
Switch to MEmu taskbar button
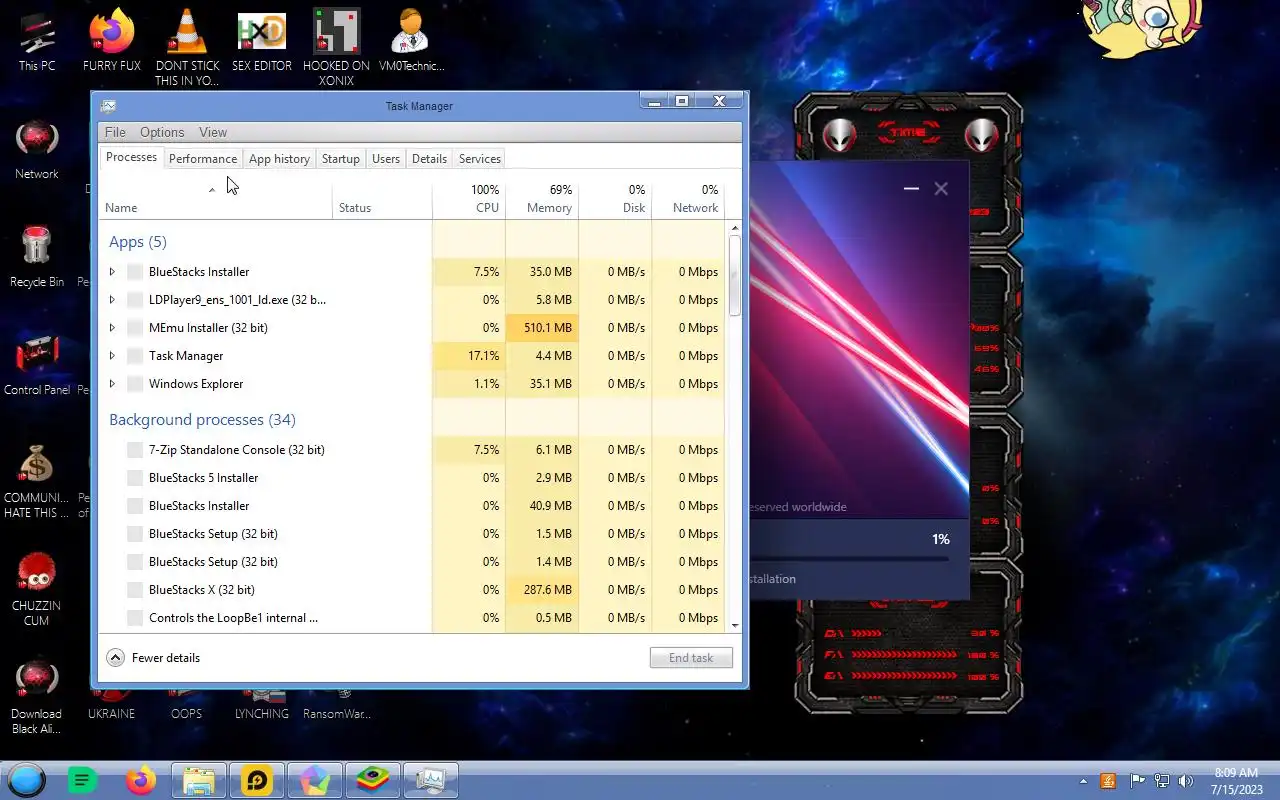(x=315, y=780)
